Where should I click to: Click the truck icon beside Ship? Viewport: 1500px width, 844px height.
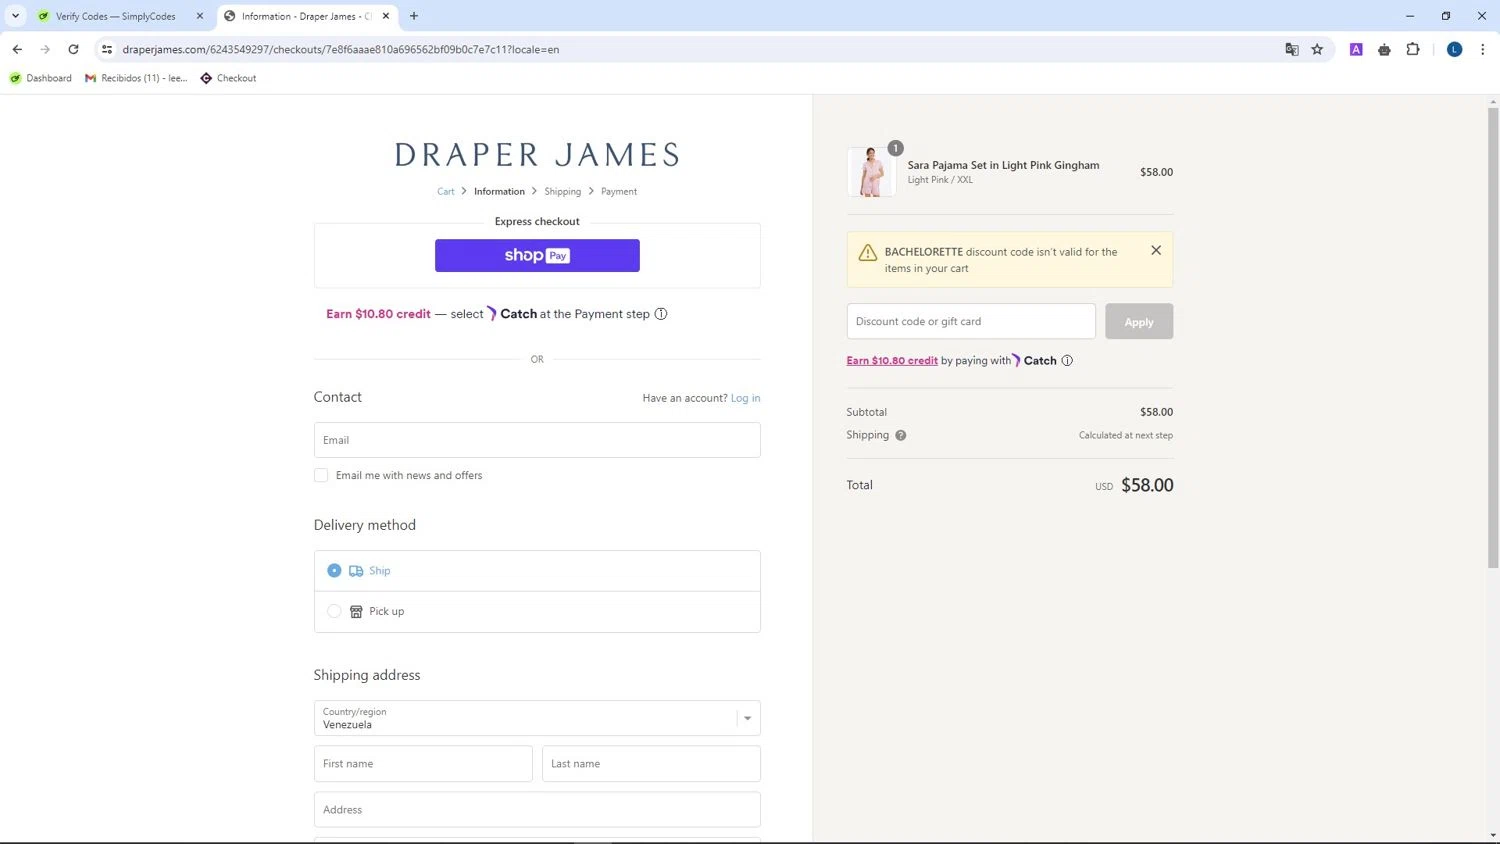(356, 571)
